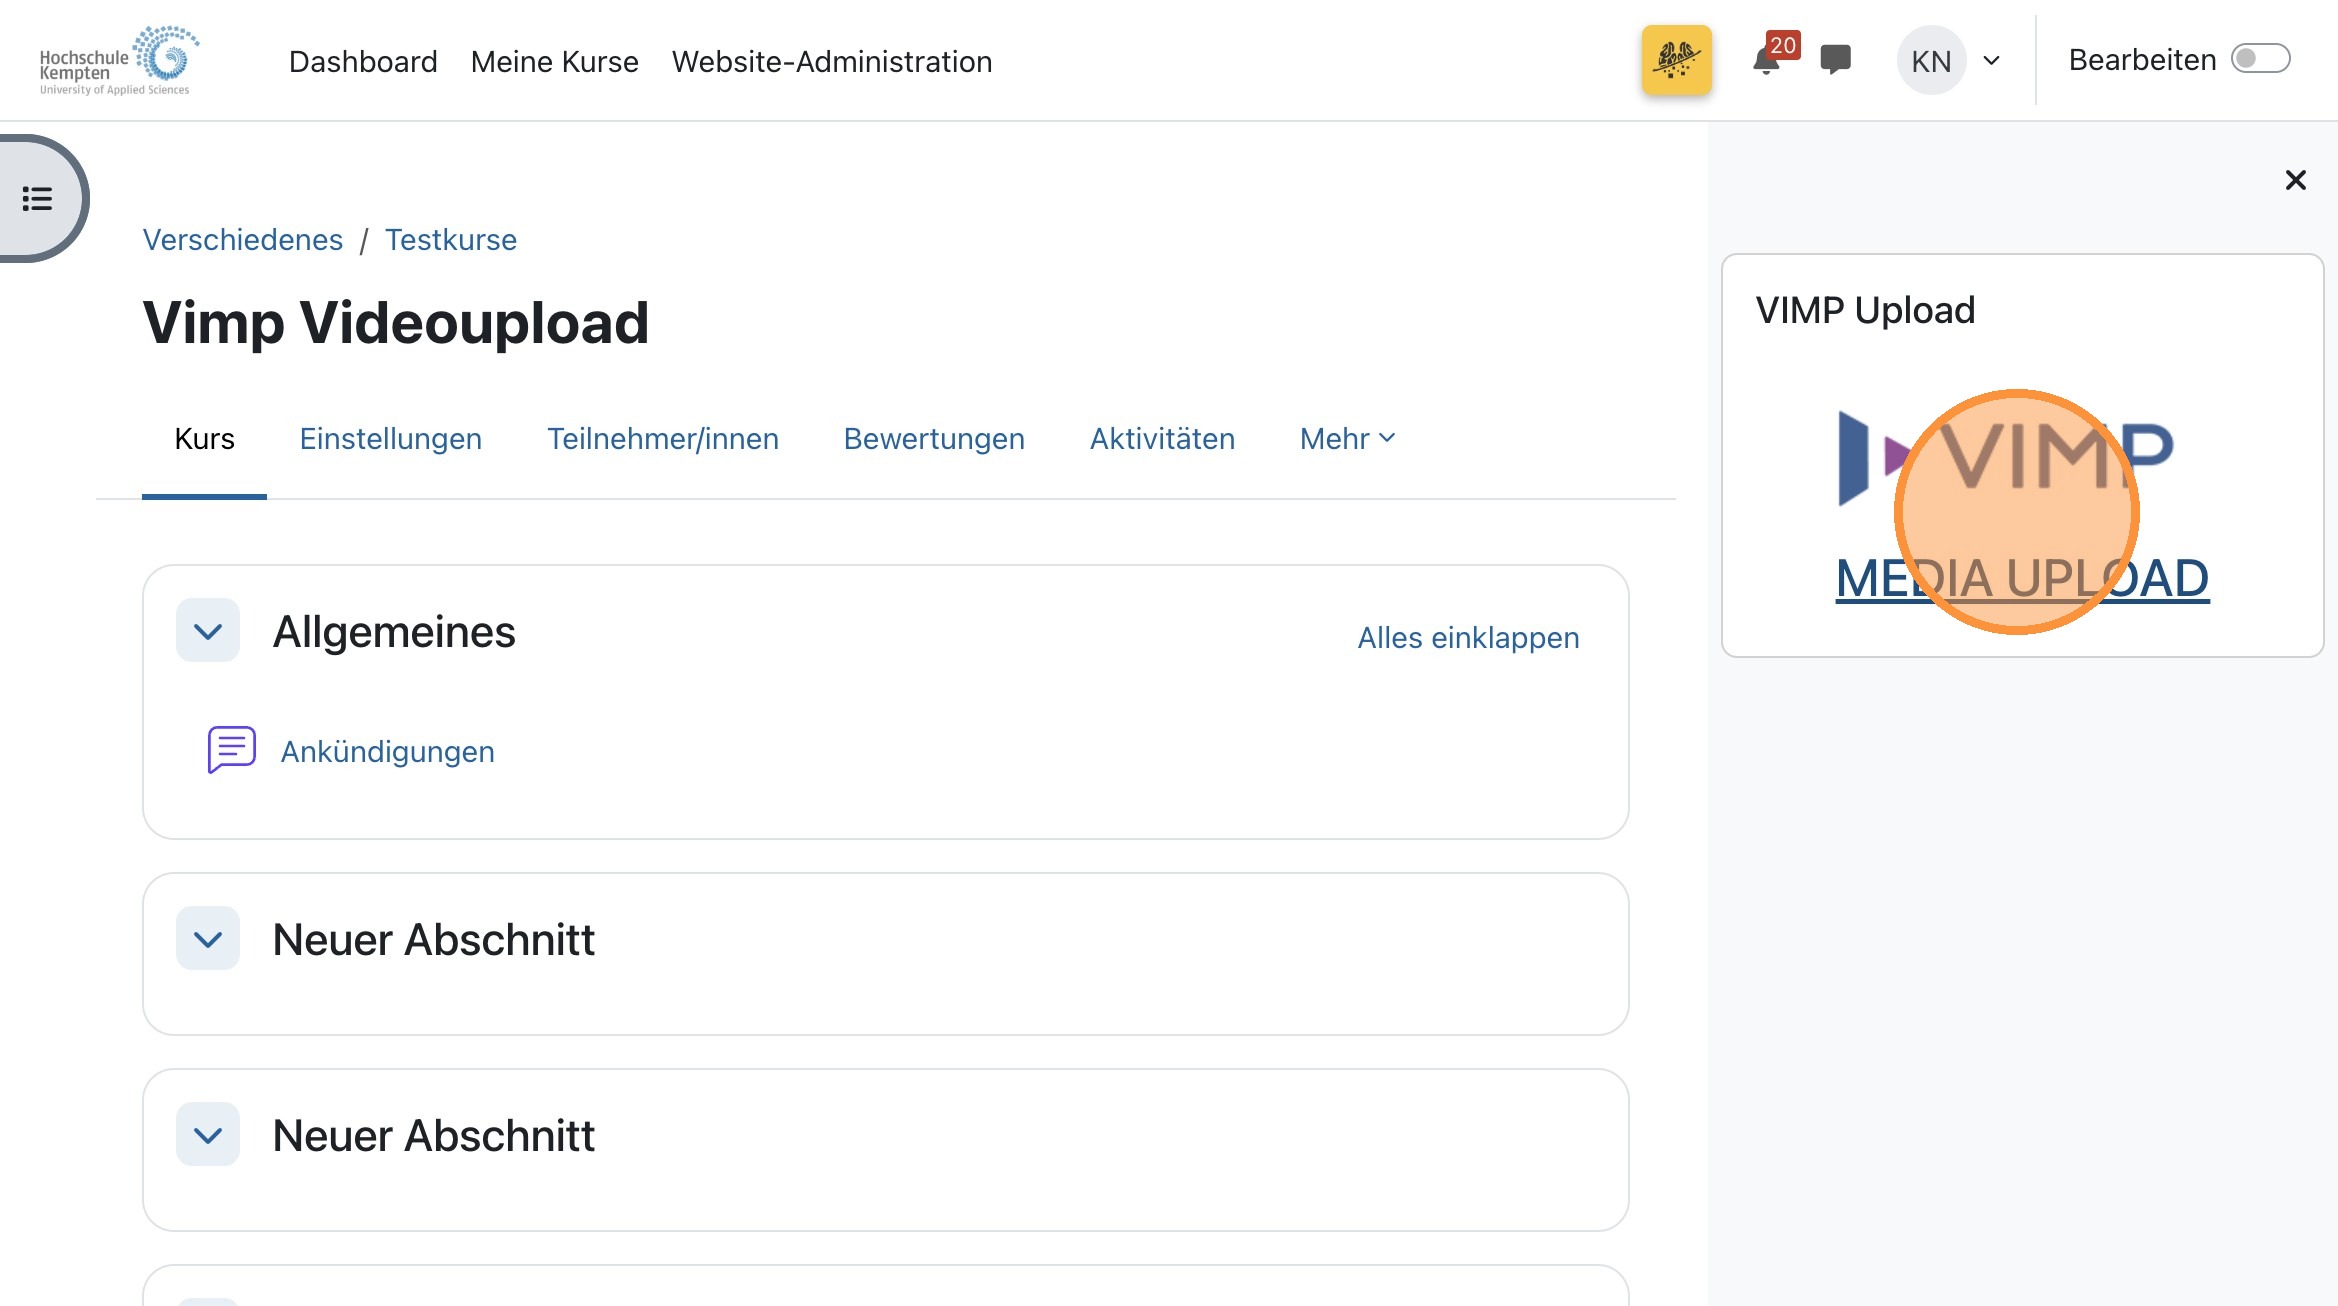
Task: Open the notifications bell
Action: [1766, 61]
